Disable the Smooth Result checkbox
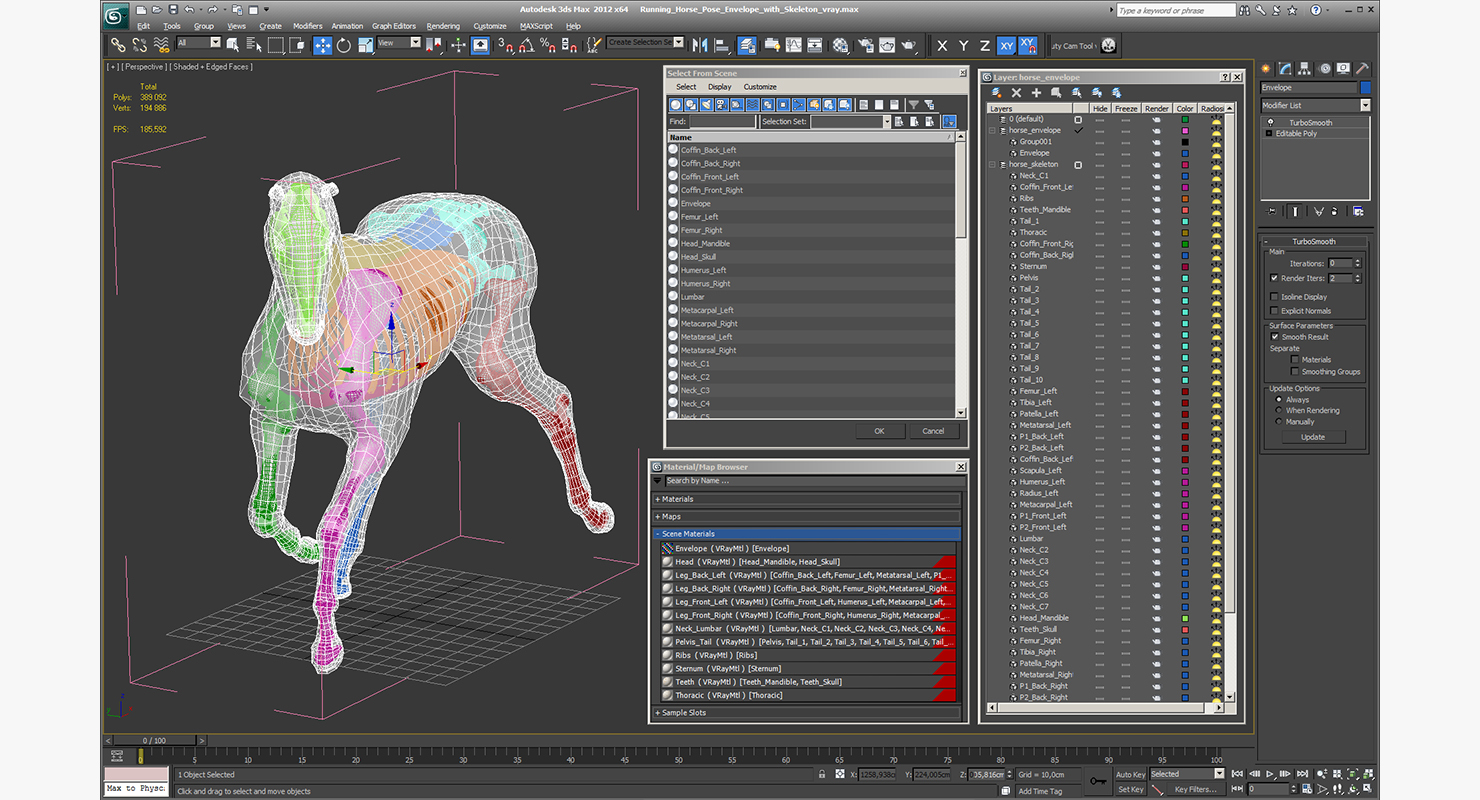1480x800 pixels. point(1274,337)
